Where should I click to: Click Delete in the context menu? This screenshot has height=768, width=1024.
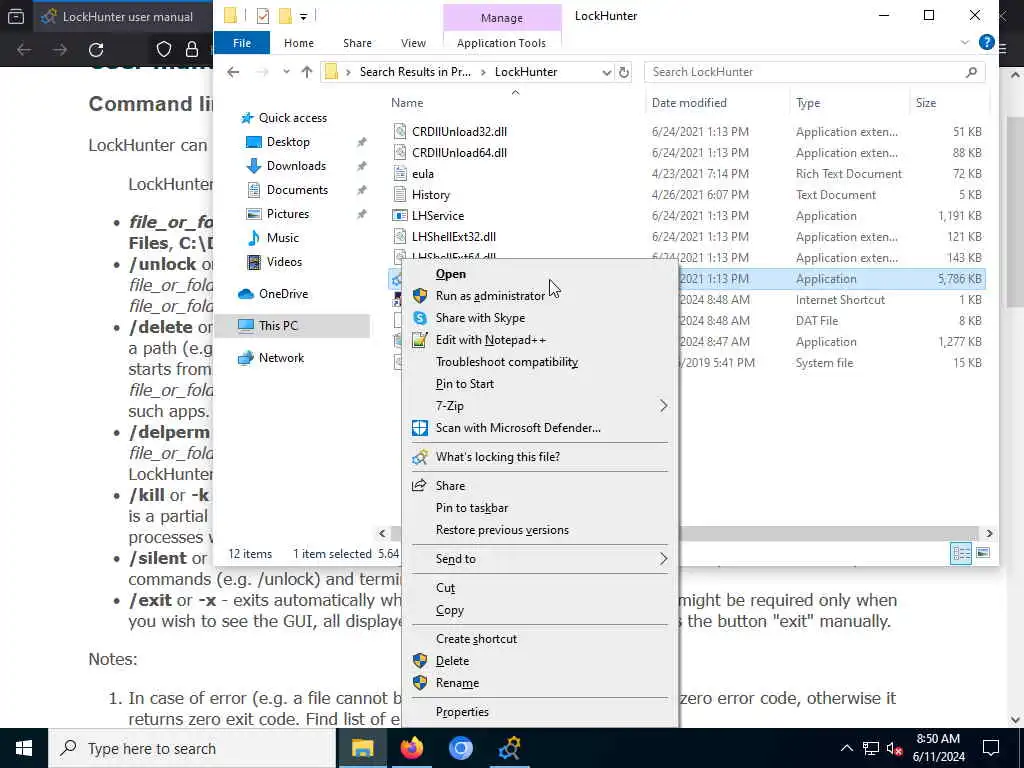point(452,661)
